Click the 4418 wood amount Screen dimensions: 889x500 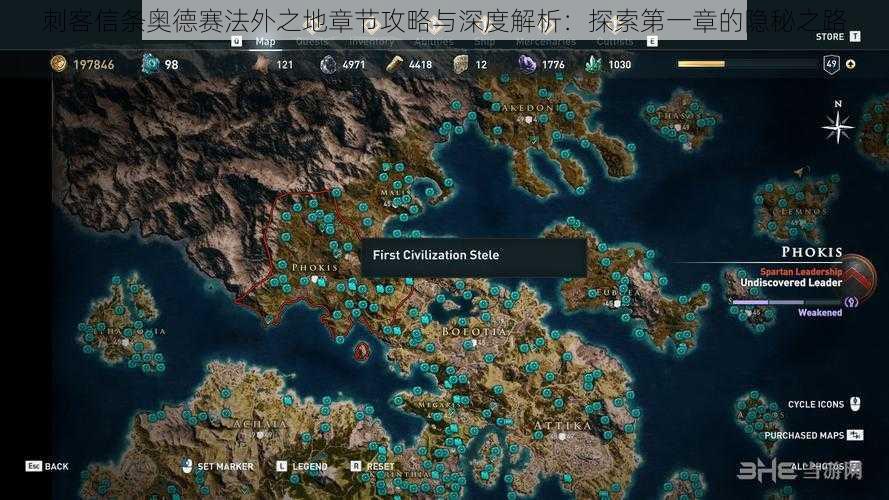point(421,65)
